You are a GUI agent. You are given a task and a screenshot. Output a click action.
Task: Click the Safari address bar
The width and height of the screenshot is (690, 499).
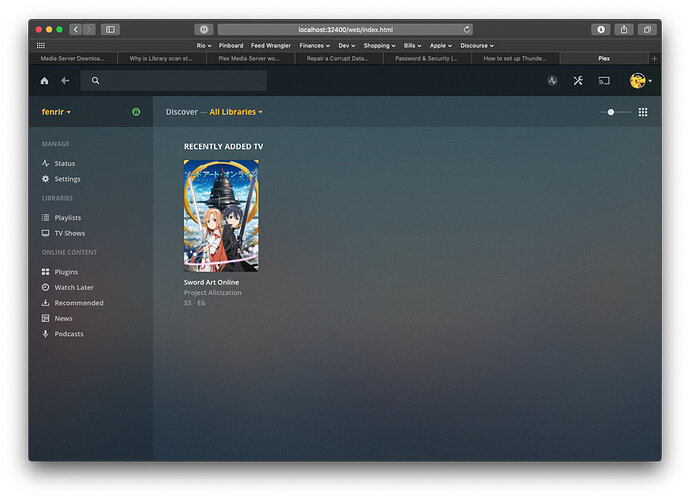(x=345, y=29)
